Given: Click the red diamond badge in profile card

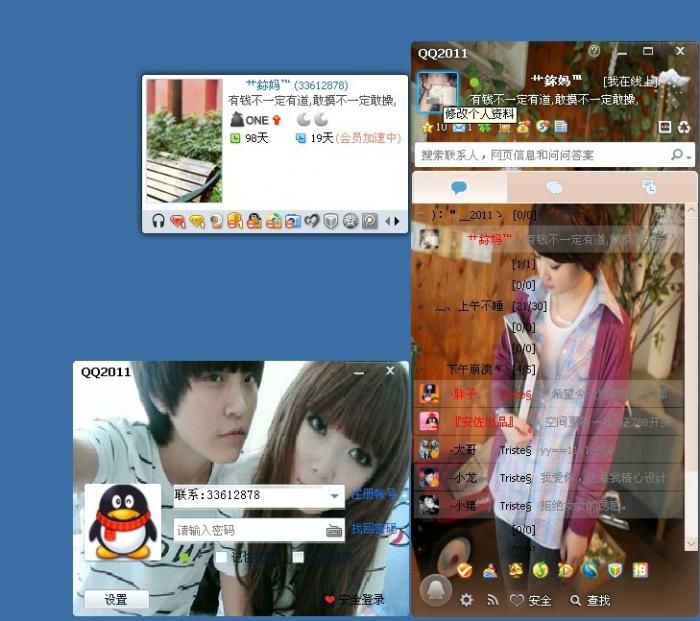Looking at the screenshot, I should 178,221.
